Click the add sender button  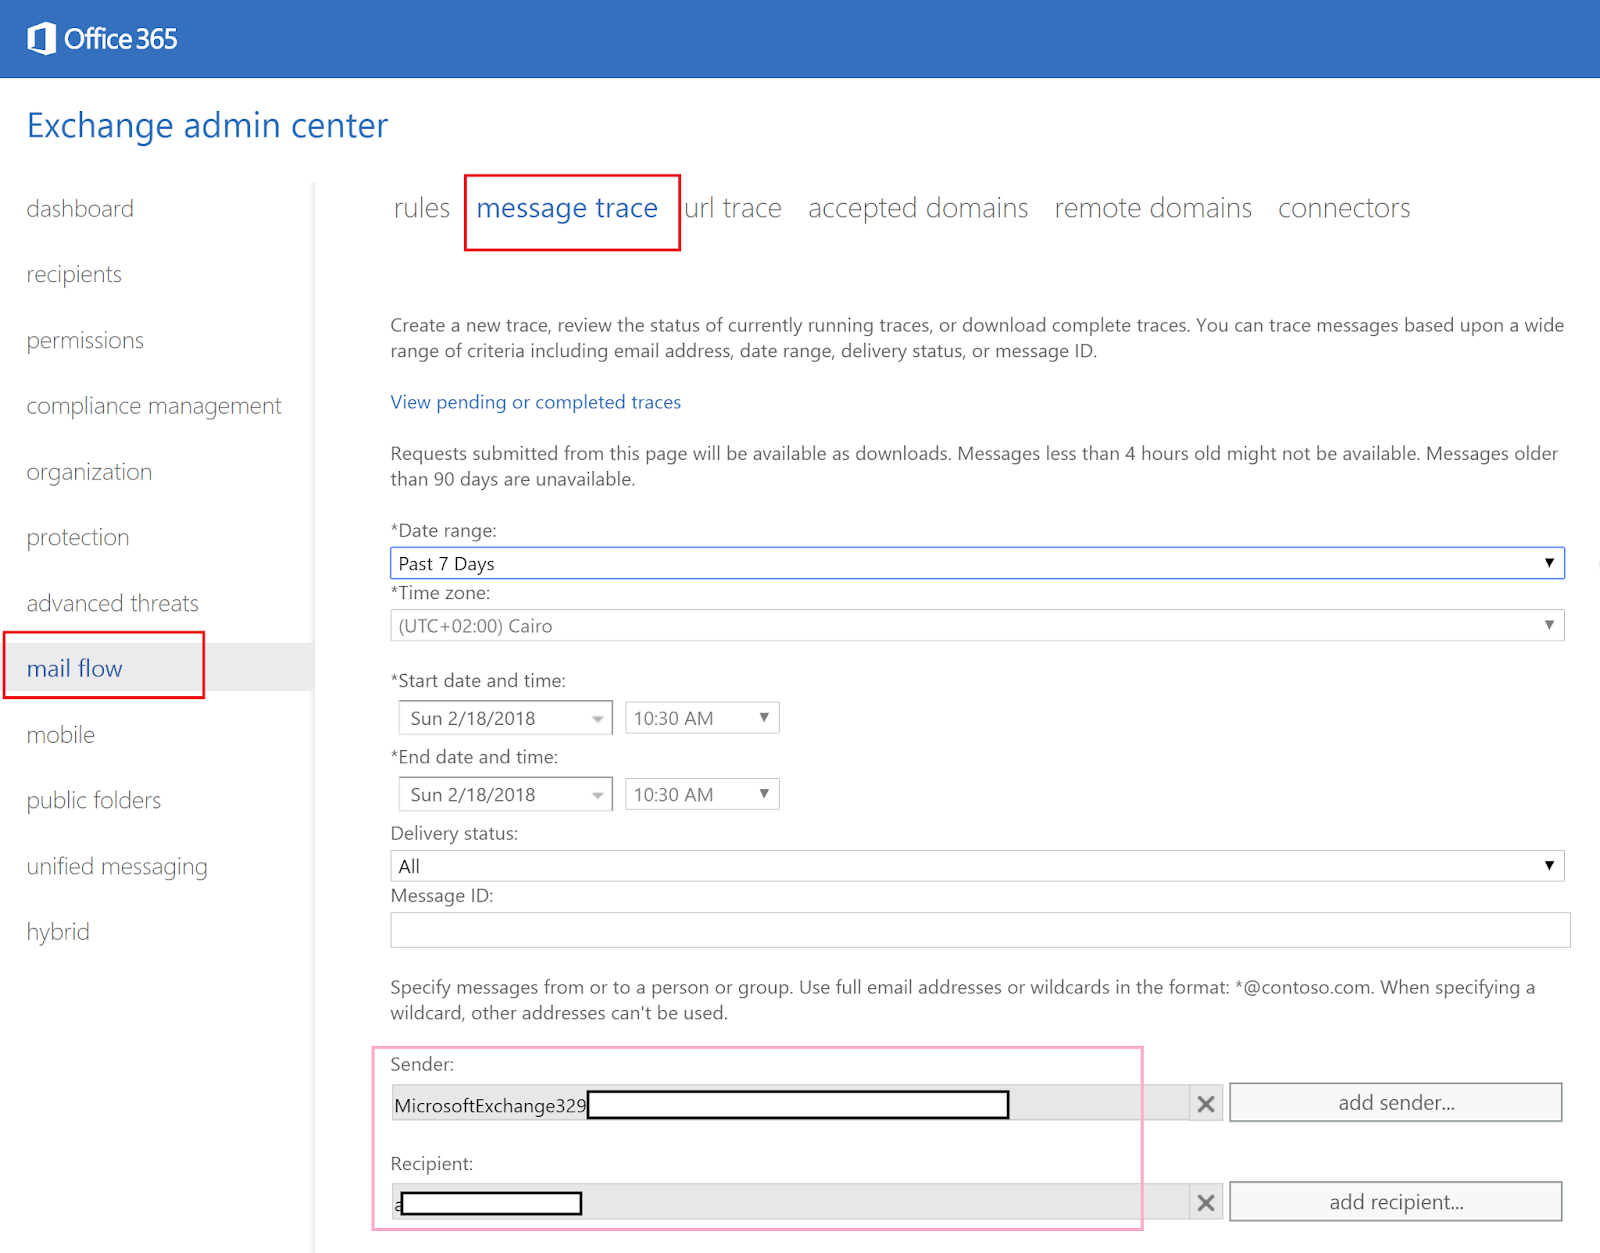[x=1396, y=1102]
